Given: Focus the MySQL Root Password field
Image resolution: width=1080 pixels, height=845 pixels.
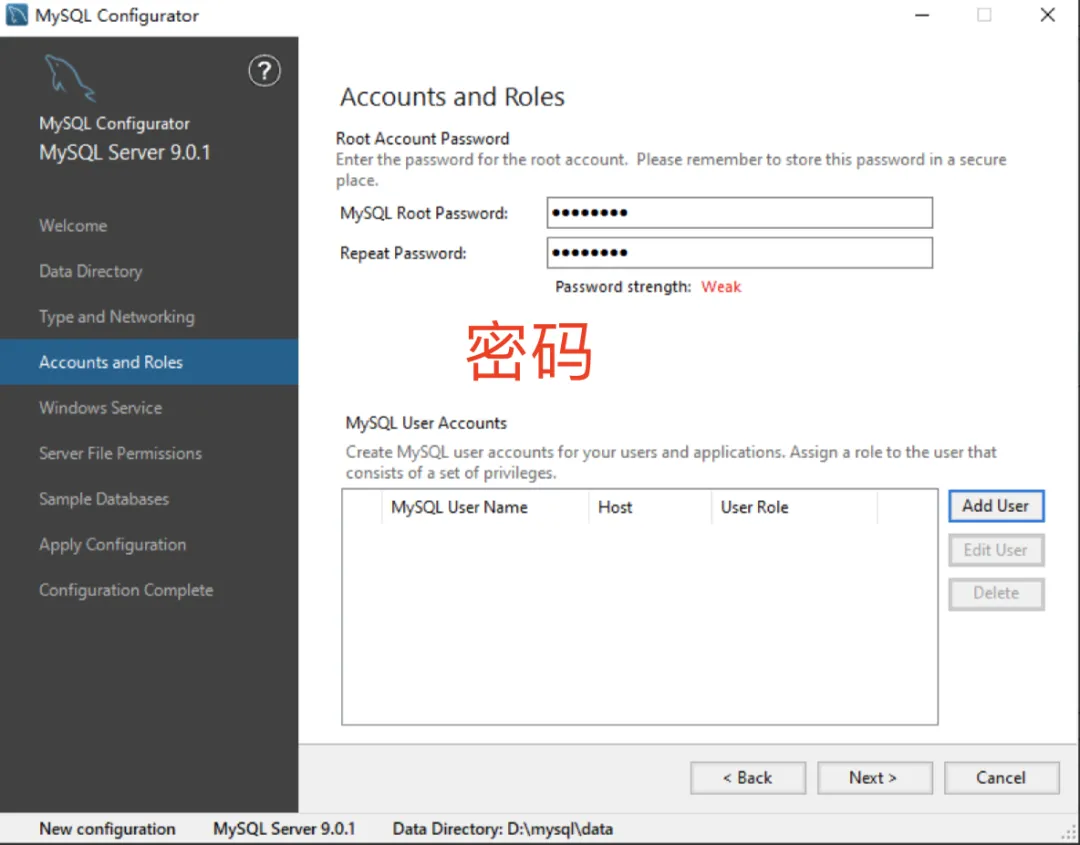Looking at the screenshot, I should pos(740,213).
